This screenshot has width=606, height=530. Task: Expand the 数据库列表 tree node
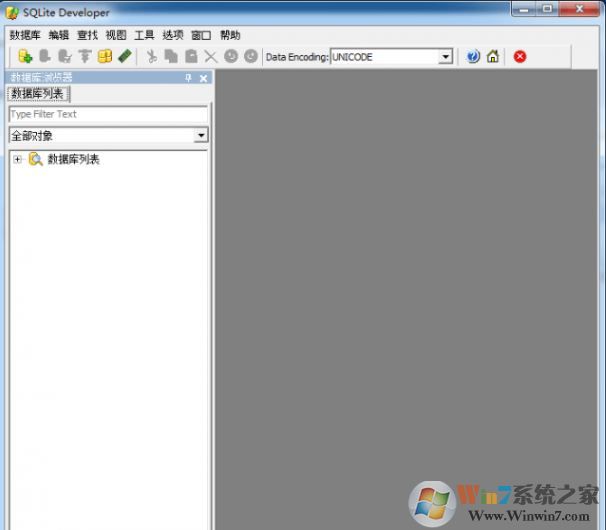click(17, 159)
